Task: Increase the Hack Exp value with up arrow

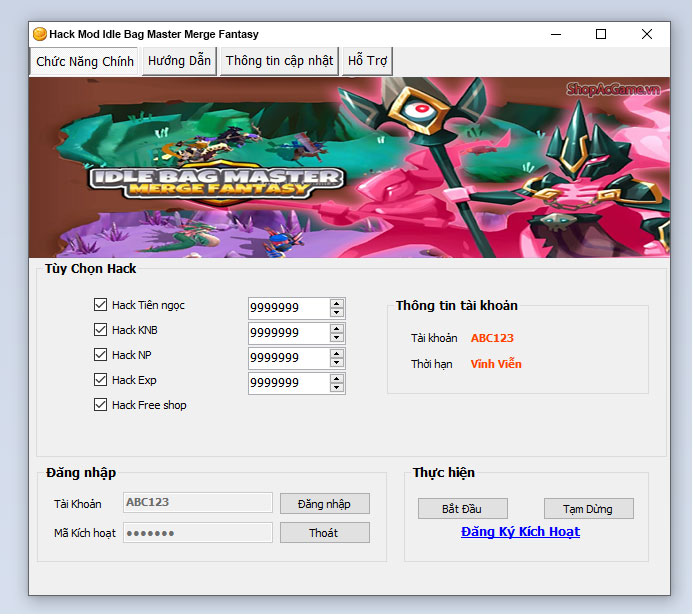Action: click(337, 379)
